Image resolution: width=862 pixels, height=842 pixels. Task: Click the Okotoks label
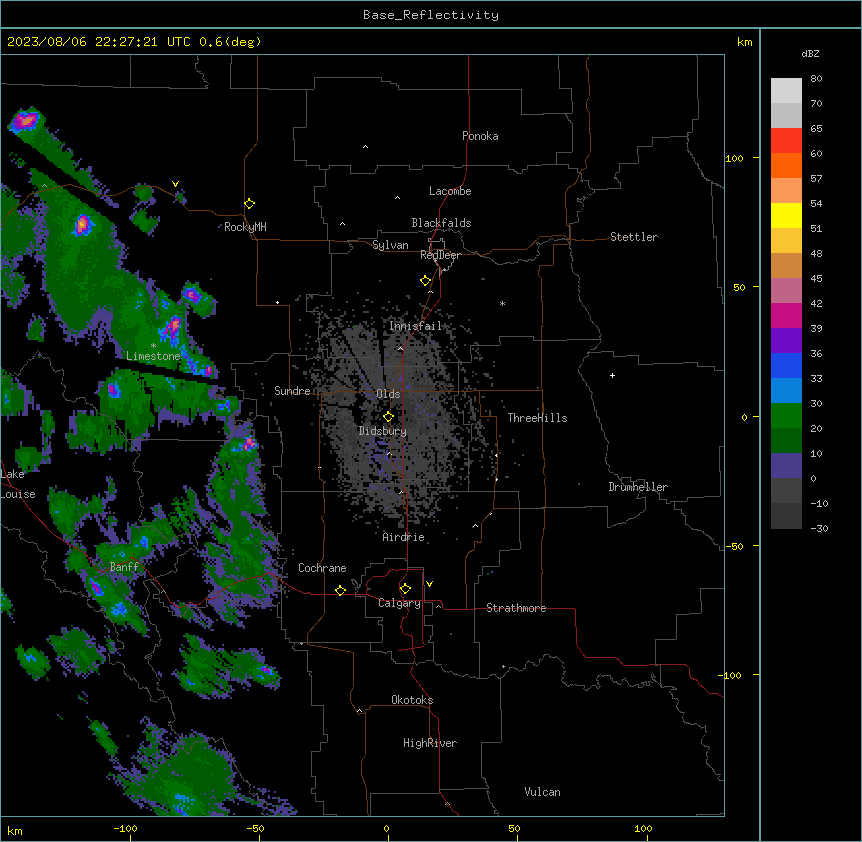click(412, 700)
